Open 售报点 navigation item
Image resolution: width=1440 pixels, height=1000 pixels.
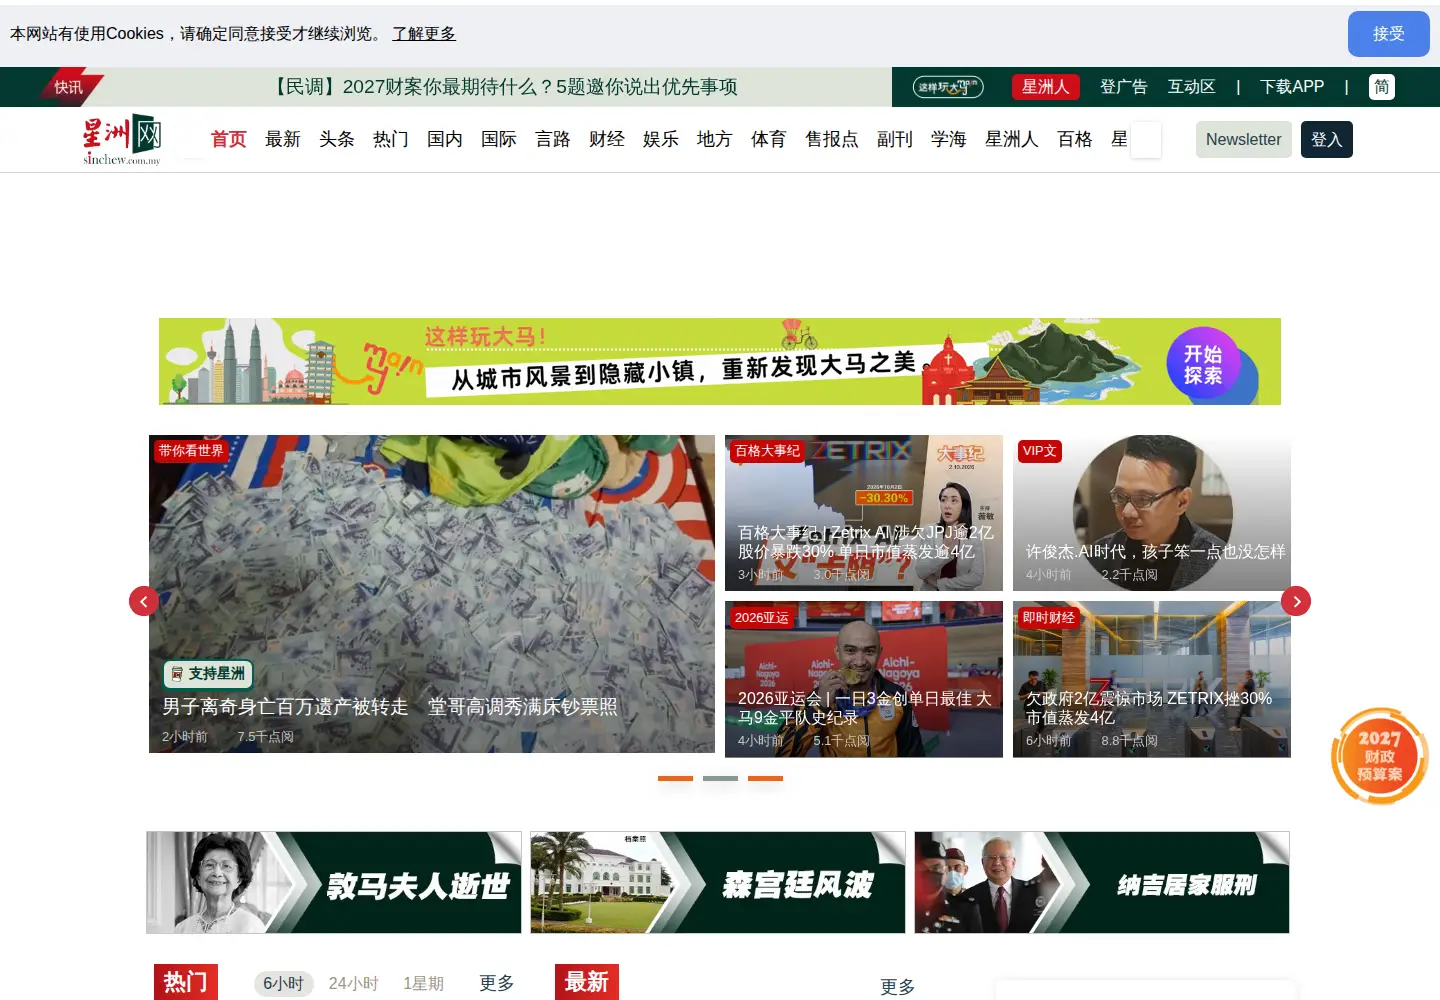point(832,139)
